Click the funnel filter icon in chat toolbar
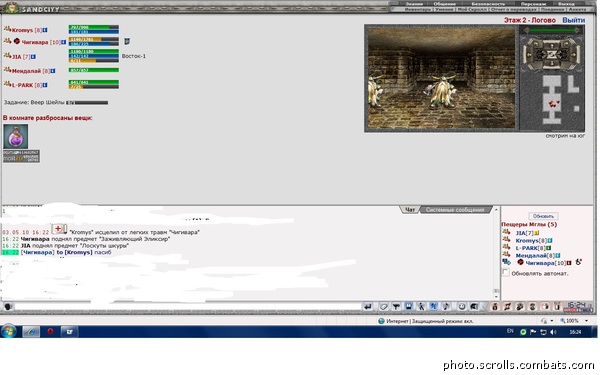Screen dimensions: 600x375 pos(396,307)
